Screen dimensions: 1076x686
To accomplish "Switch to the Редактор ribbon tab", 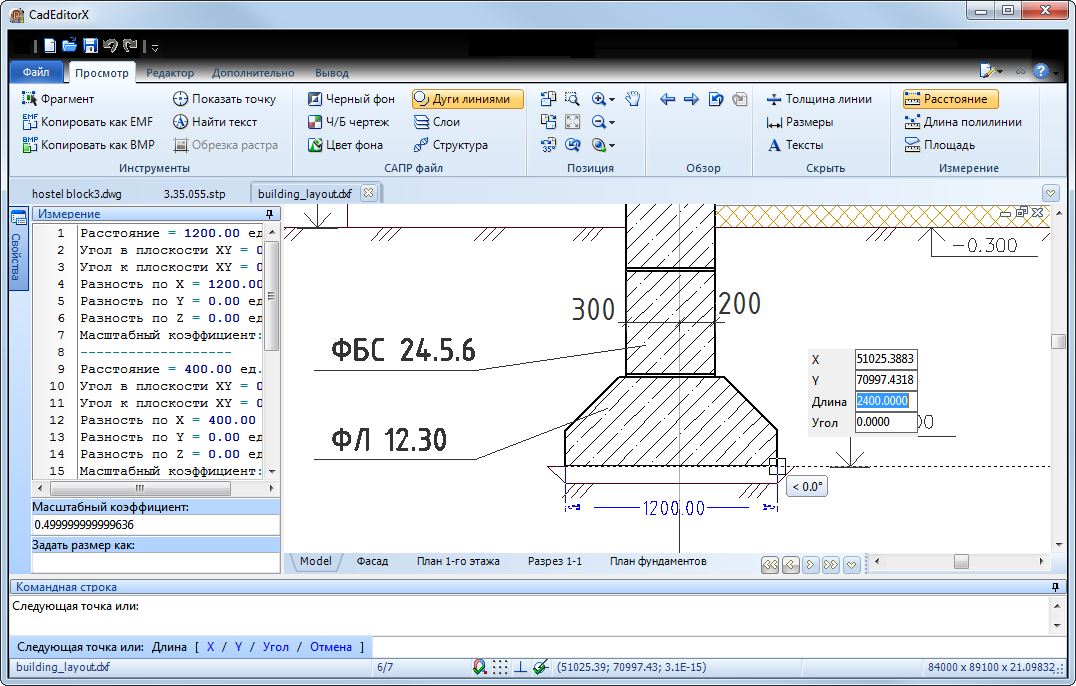I will (x=169, y=72).
